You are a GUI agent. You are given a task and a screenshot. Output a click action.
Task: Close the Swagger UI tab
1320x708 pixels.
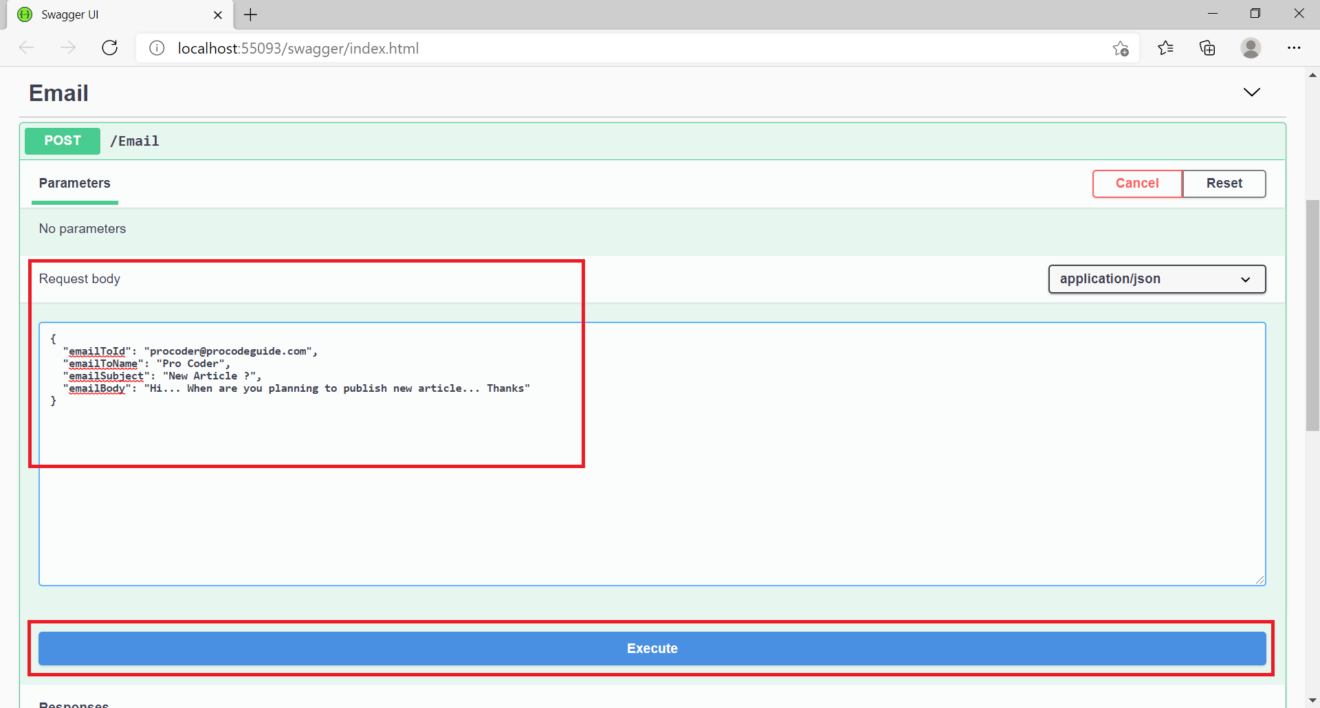218,15
